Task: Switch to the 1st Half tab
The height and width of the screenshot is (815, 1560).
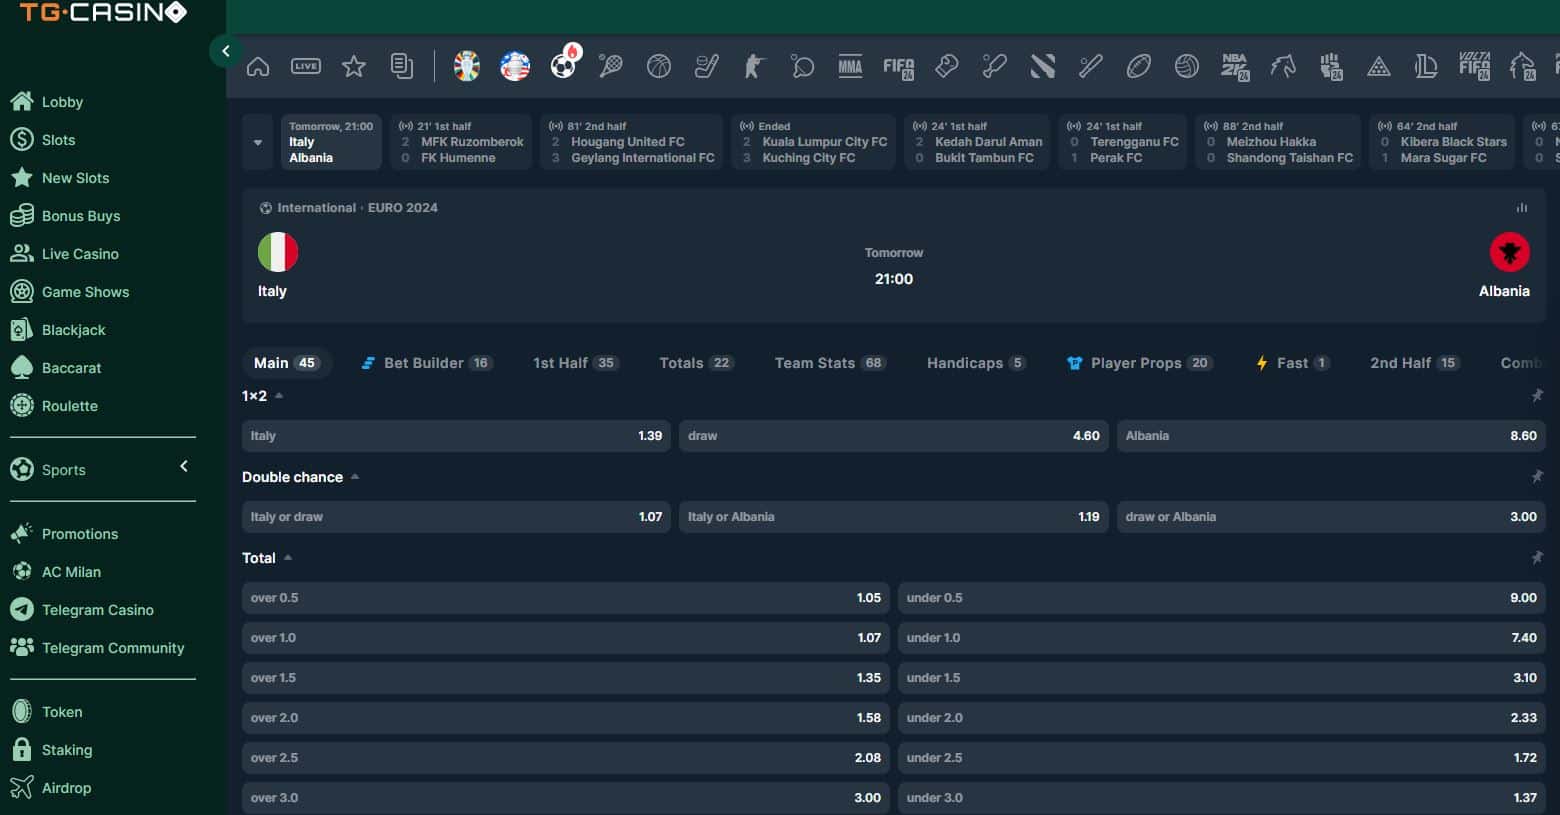Action: [x=576, y=363]
